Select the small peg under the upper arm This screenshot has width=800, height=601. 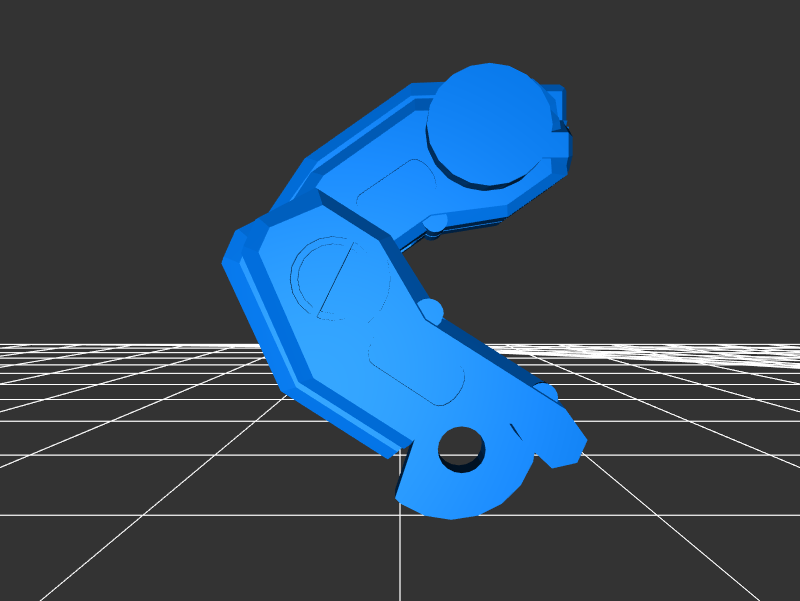[436, 222]
